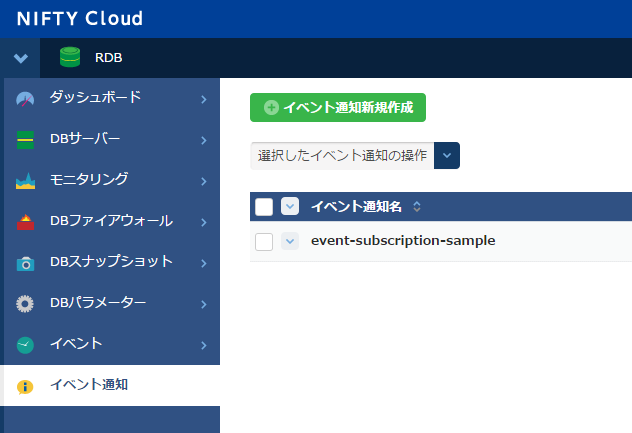Open the DBファイアウォール menu item
632x433 pixels.
pos(112,222)
